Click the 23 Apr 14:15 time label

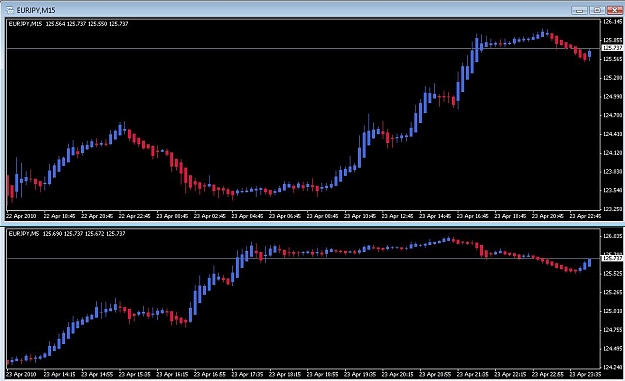59,375
